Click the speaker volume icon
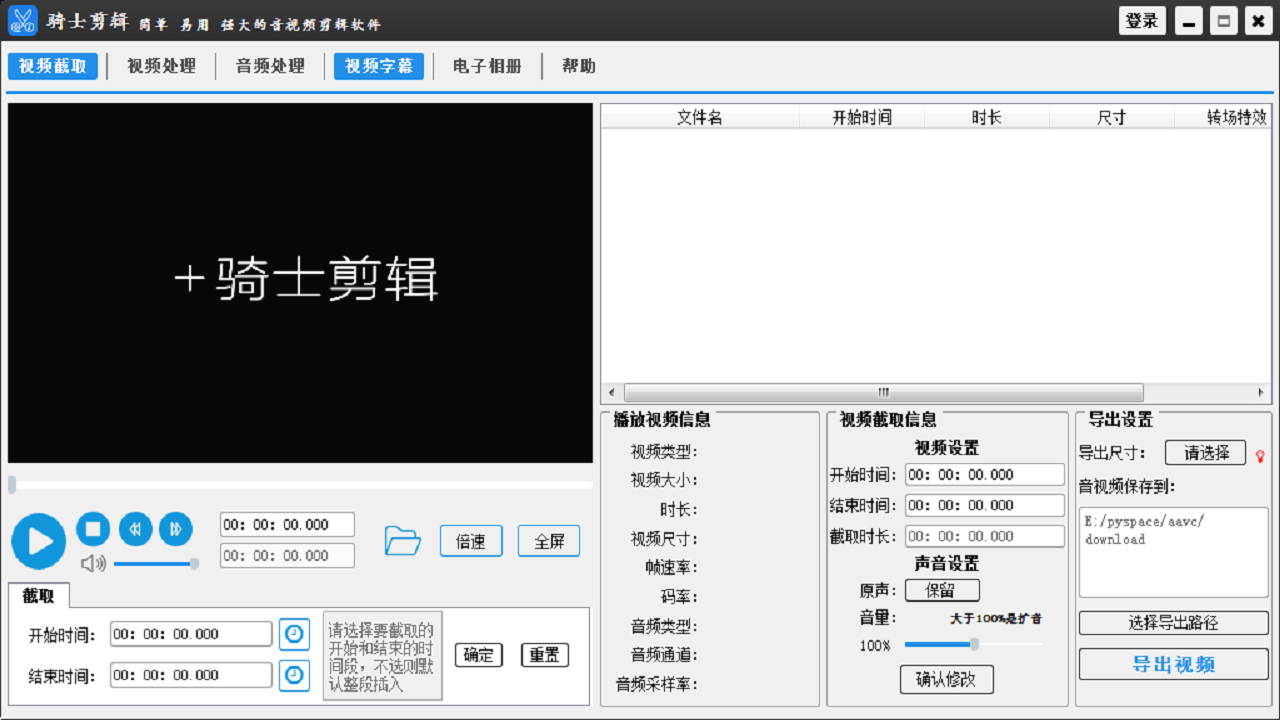This screenshot has width=1280, height=720. coord(93,563)
